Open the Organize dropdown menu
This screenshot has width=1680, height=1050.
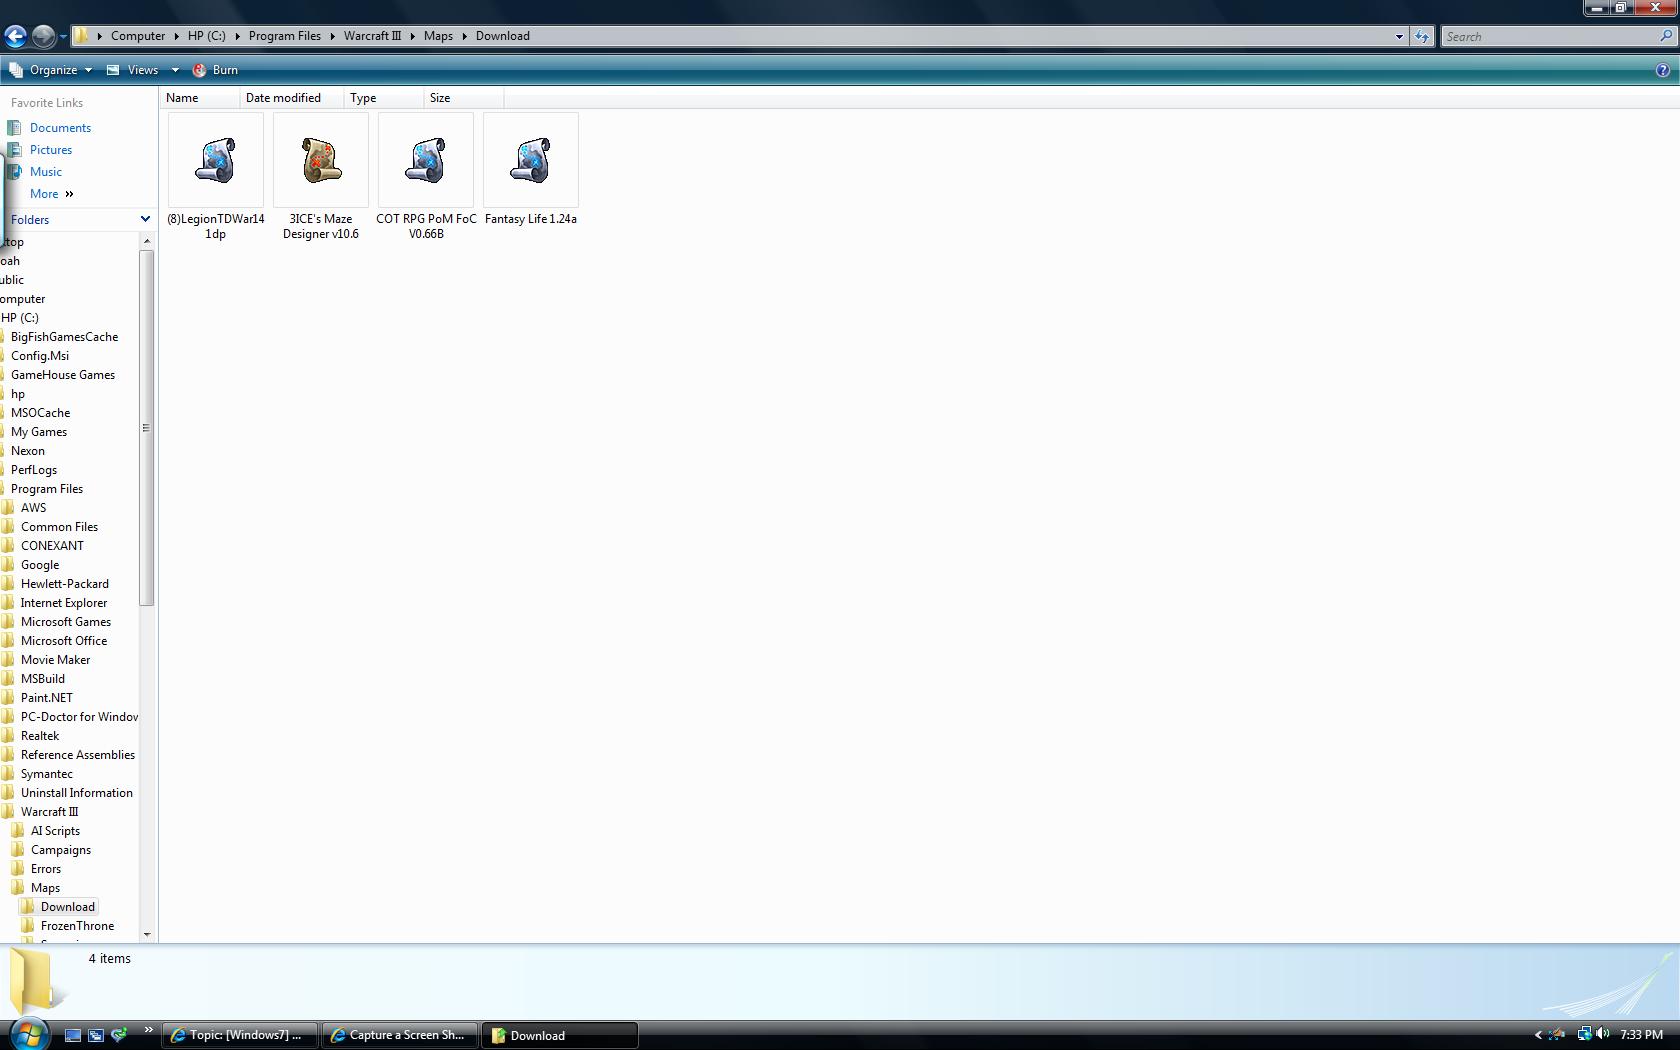[x=52, y=70]
